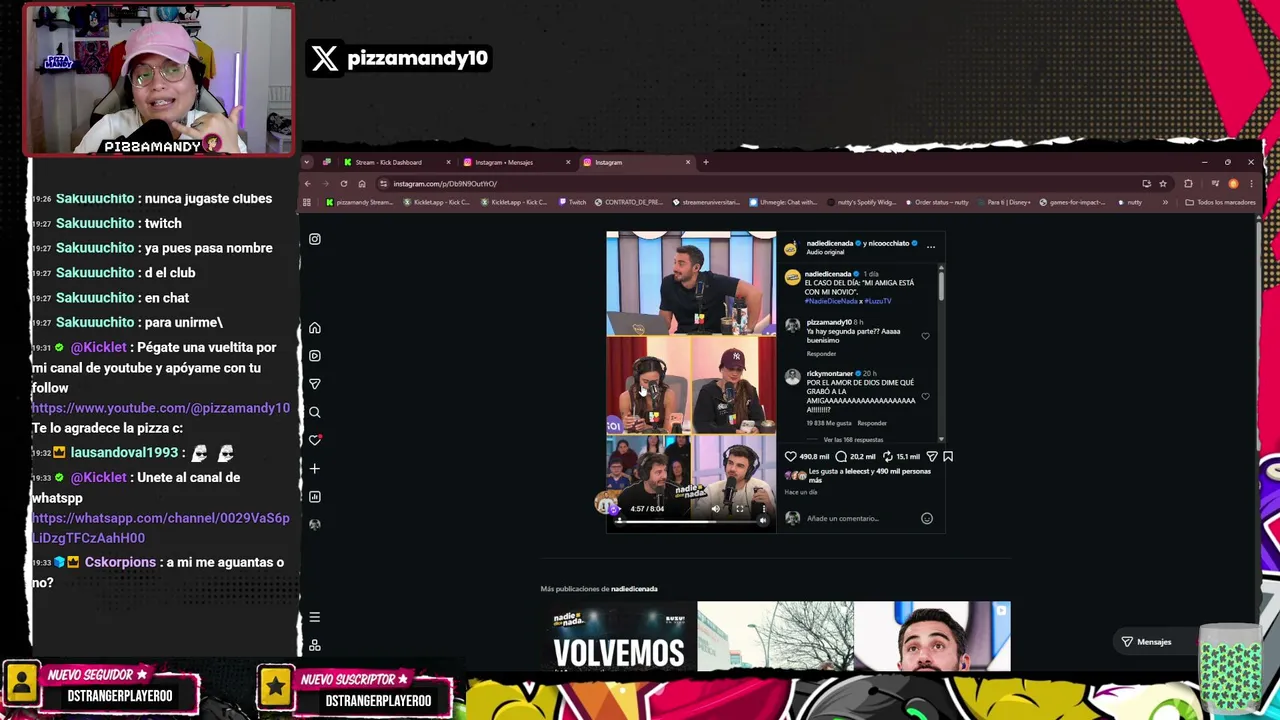Open the install app icon in address bar
The image size is (1280, 720).
point(1146,184)
